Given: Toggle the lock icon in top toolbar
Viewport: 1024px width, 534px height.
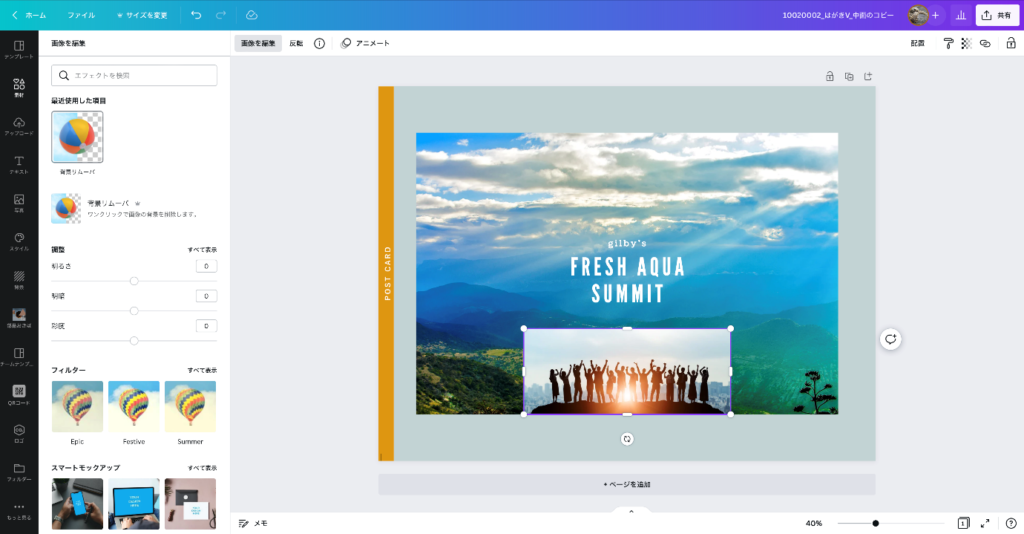Looking at the screenshot, I should pyautogui.click(x=1011, y=43).
